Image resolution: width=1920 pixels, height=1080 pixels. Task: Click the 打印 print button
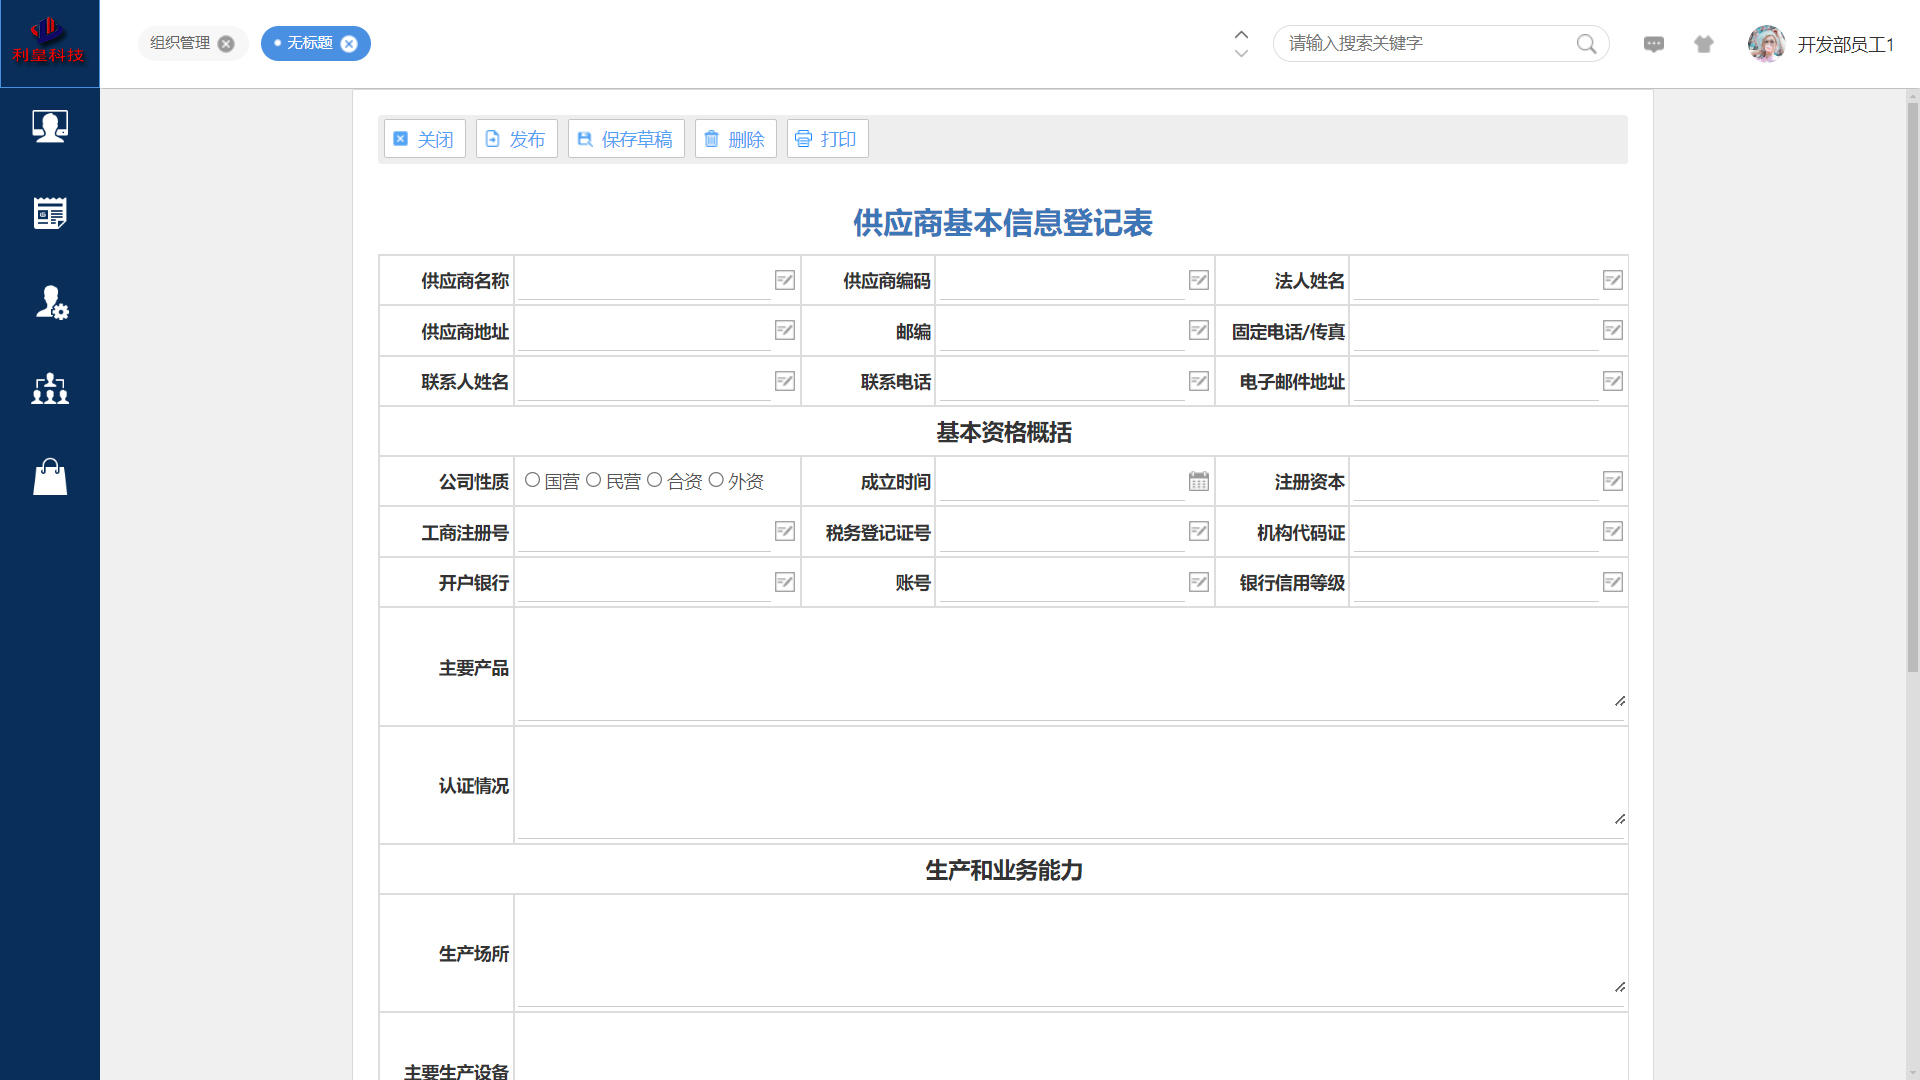pos(827,139)
